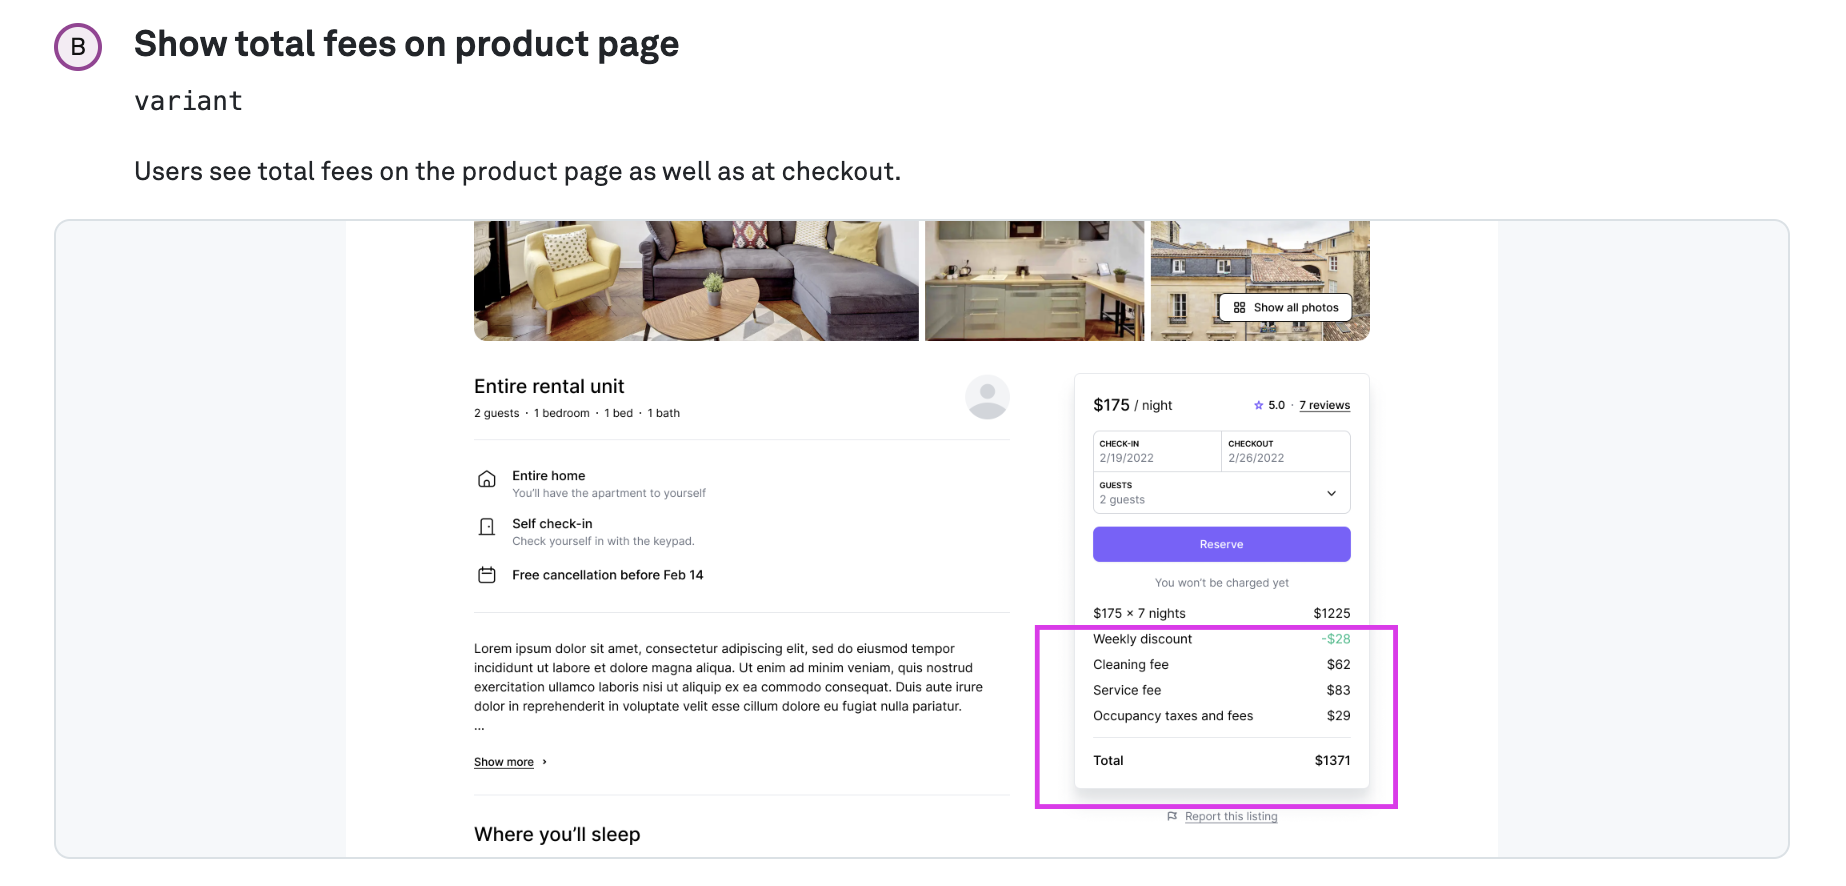This screenshot has height=886, width=1846.
Task: Open the Check-in date field
Action: coord(1156,451)
